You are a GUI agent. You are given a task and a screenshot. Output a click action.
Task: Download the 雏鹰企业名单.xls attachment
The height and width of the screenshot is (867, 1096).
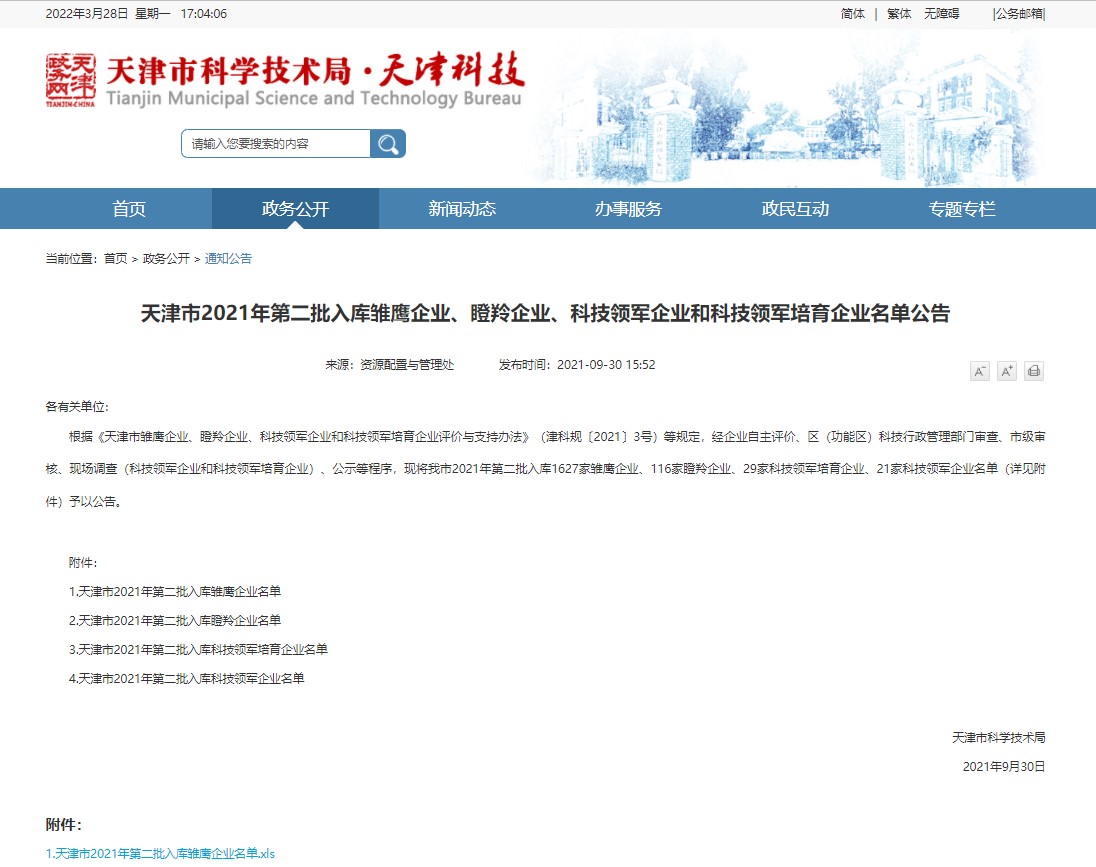pyautogui.click(x=160, y=854)
